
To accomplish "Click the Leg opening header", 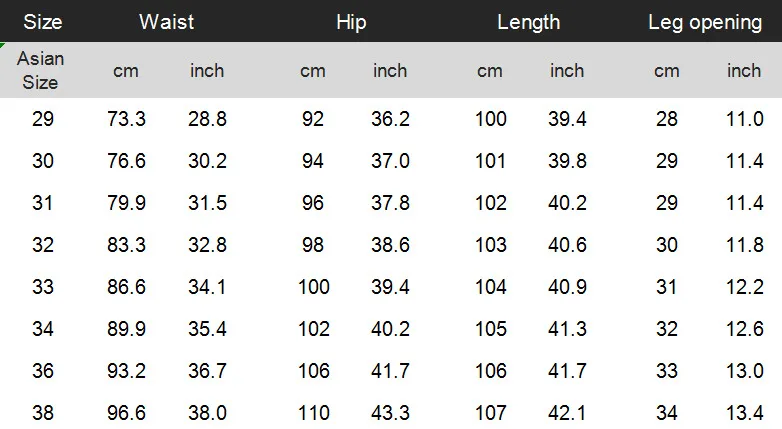I will [705, 22].
